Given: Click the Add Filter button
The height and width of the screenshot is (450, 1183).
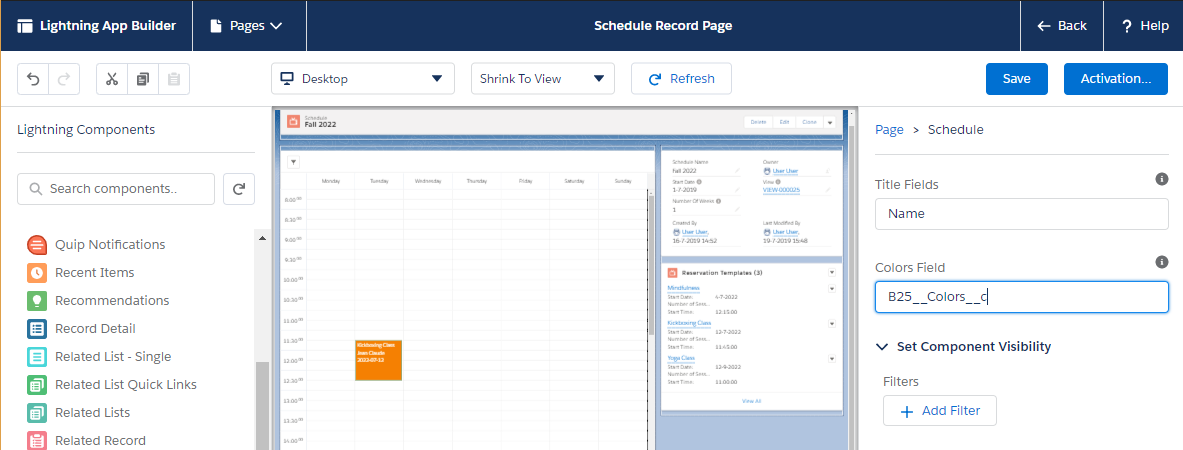Looking at the screenshot, I should pyautogui.click(x=939, y=411).
